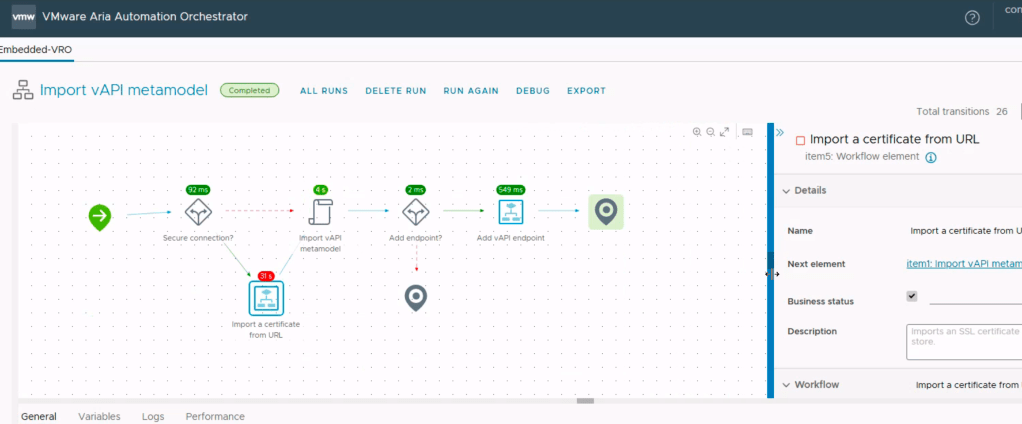1022x424 pixels.
Task: Zoom out on the workflow canvas
Action: pyautogui.click(x=710, y=132)
